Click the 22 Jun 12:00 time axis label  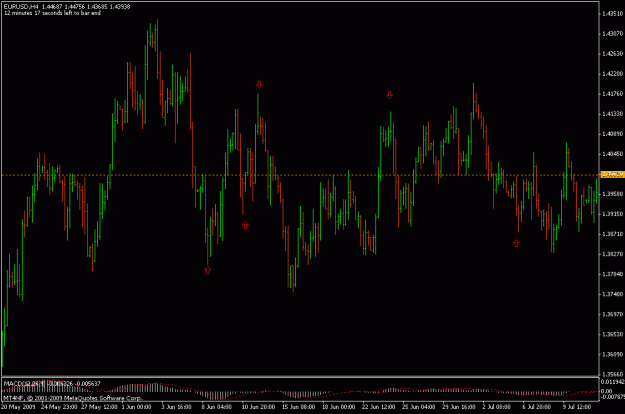pyautogui.click(x=379, y=407)
